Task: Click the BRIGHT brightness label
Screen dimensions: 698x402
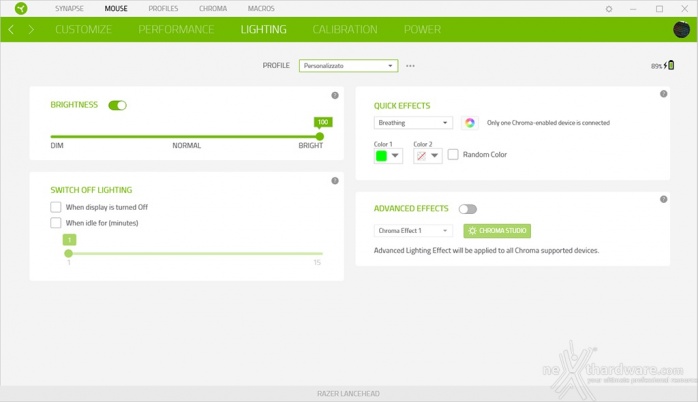Action: [x=311, y=146]
